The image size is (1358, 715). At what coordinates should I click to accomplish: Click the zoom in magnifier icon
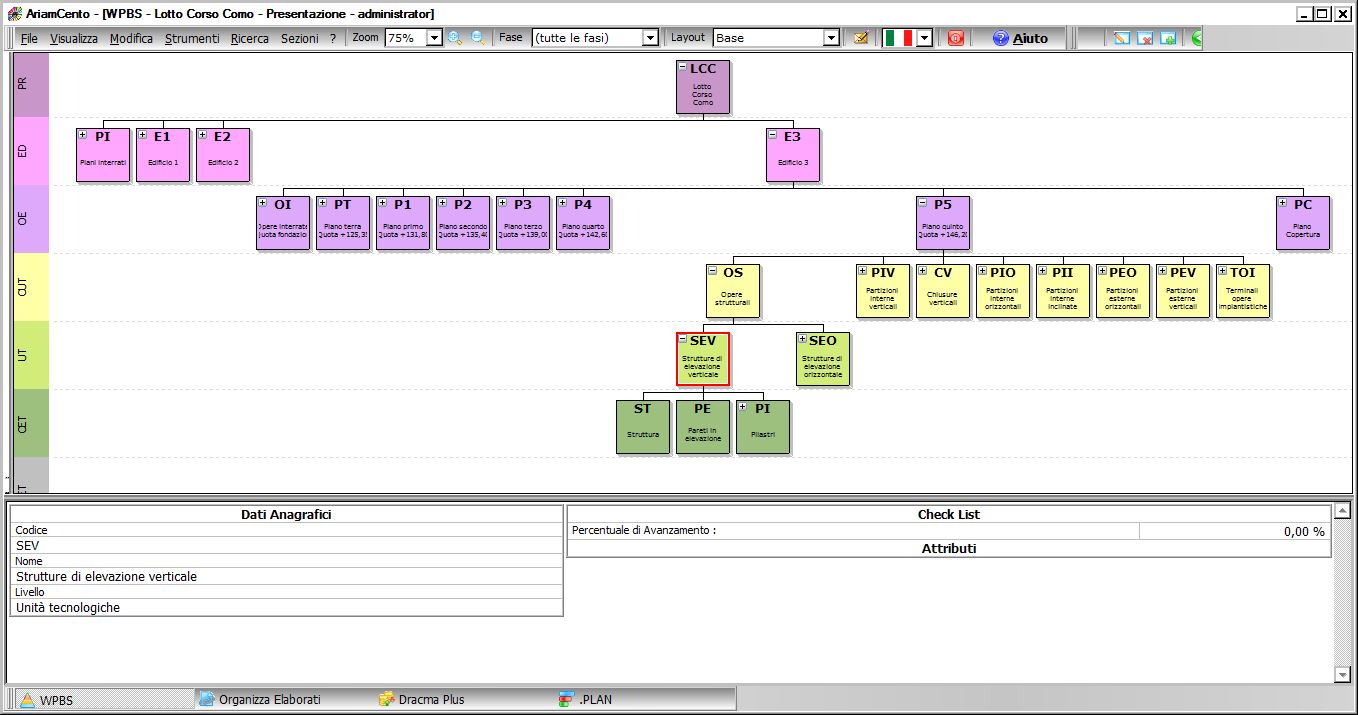[455, 38]
